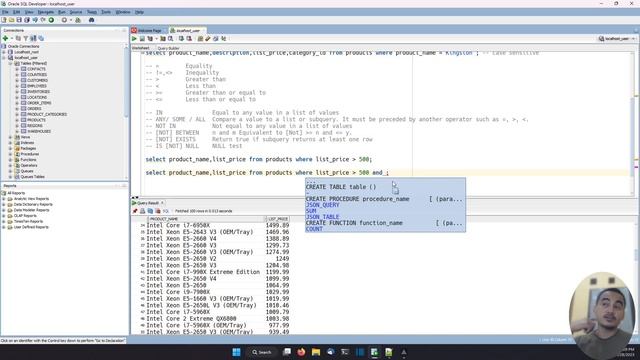640x360 pixels.
Task: Choose JSON_TABLE from autocomplete popup
Action: click(x=385, y=217)
